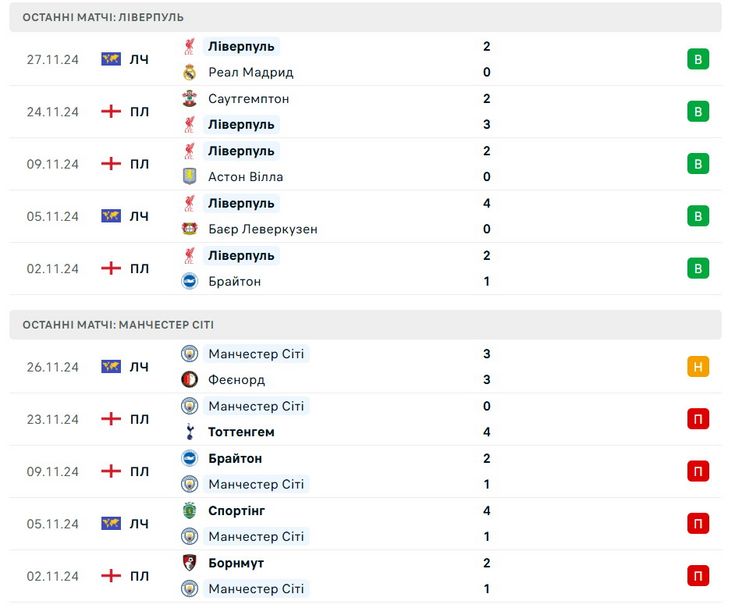The width and height of the screenshot is (735, 608).
Task: Click the red loss badge for Bournemouth match
Action: click(698, 576)
